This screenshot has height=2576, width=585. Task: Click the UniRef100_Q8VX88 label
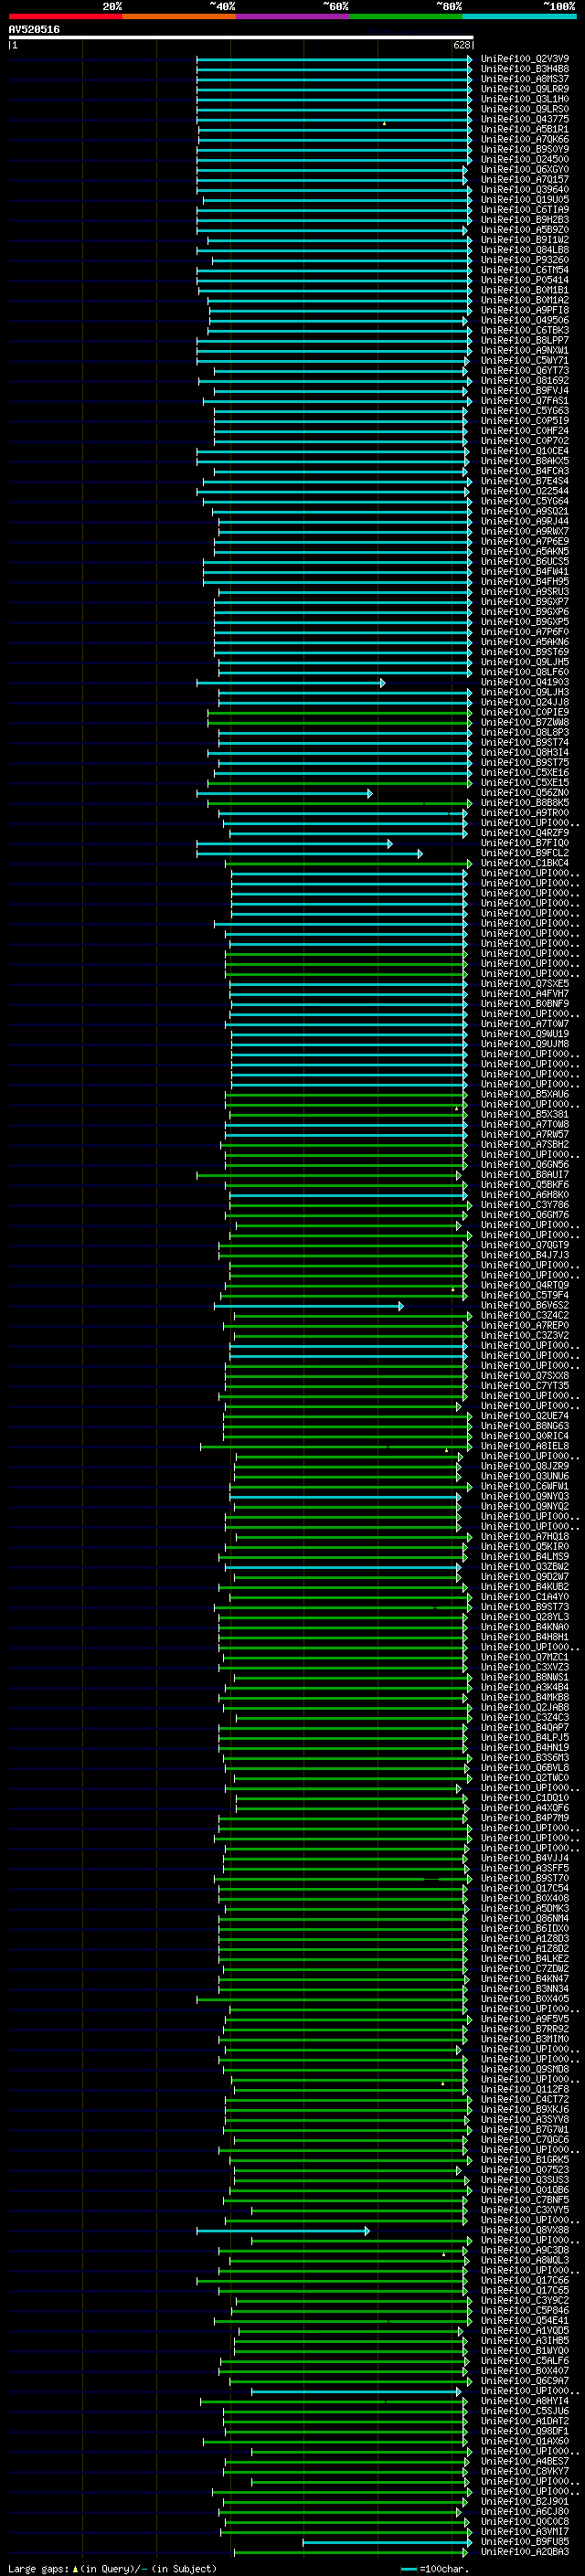coord(525,2230)
